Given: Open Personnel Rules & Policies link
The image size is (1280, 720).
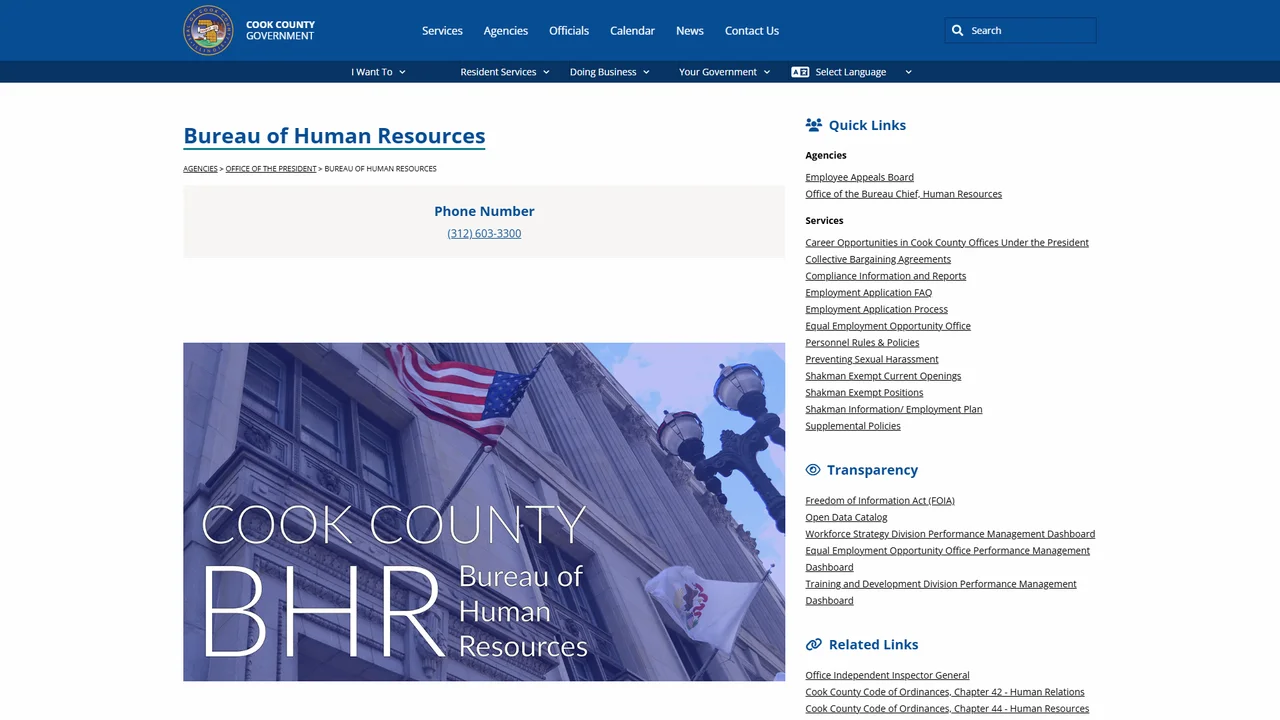Looking at the screenshot, I should click(x=862, y=343).
